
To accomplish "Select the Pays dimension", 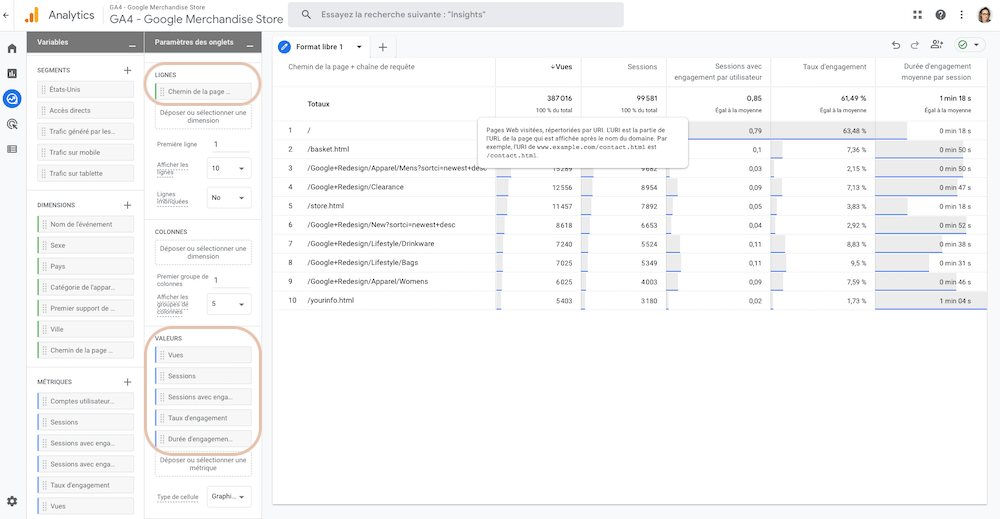I will coord(85,267).
